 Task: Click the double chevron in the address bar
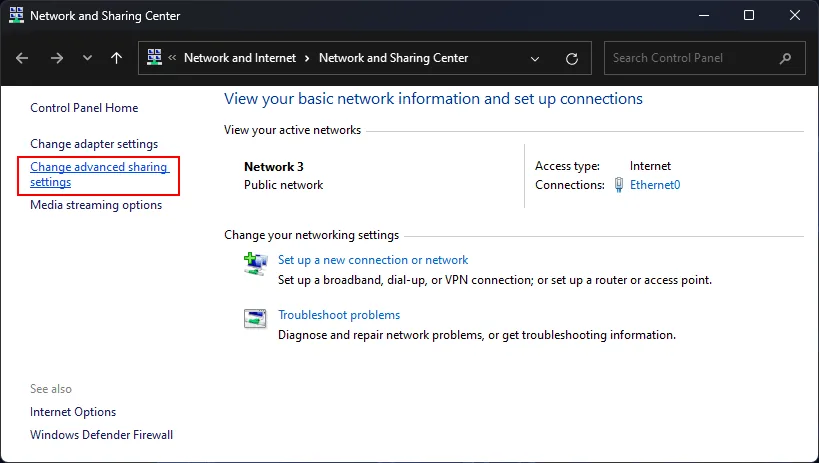coord(172,57)
